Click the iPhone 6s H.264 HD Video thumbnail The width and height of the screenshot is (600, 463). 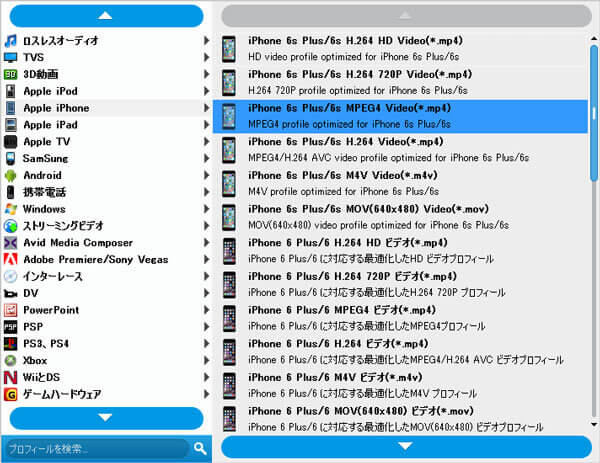point(229,49)
